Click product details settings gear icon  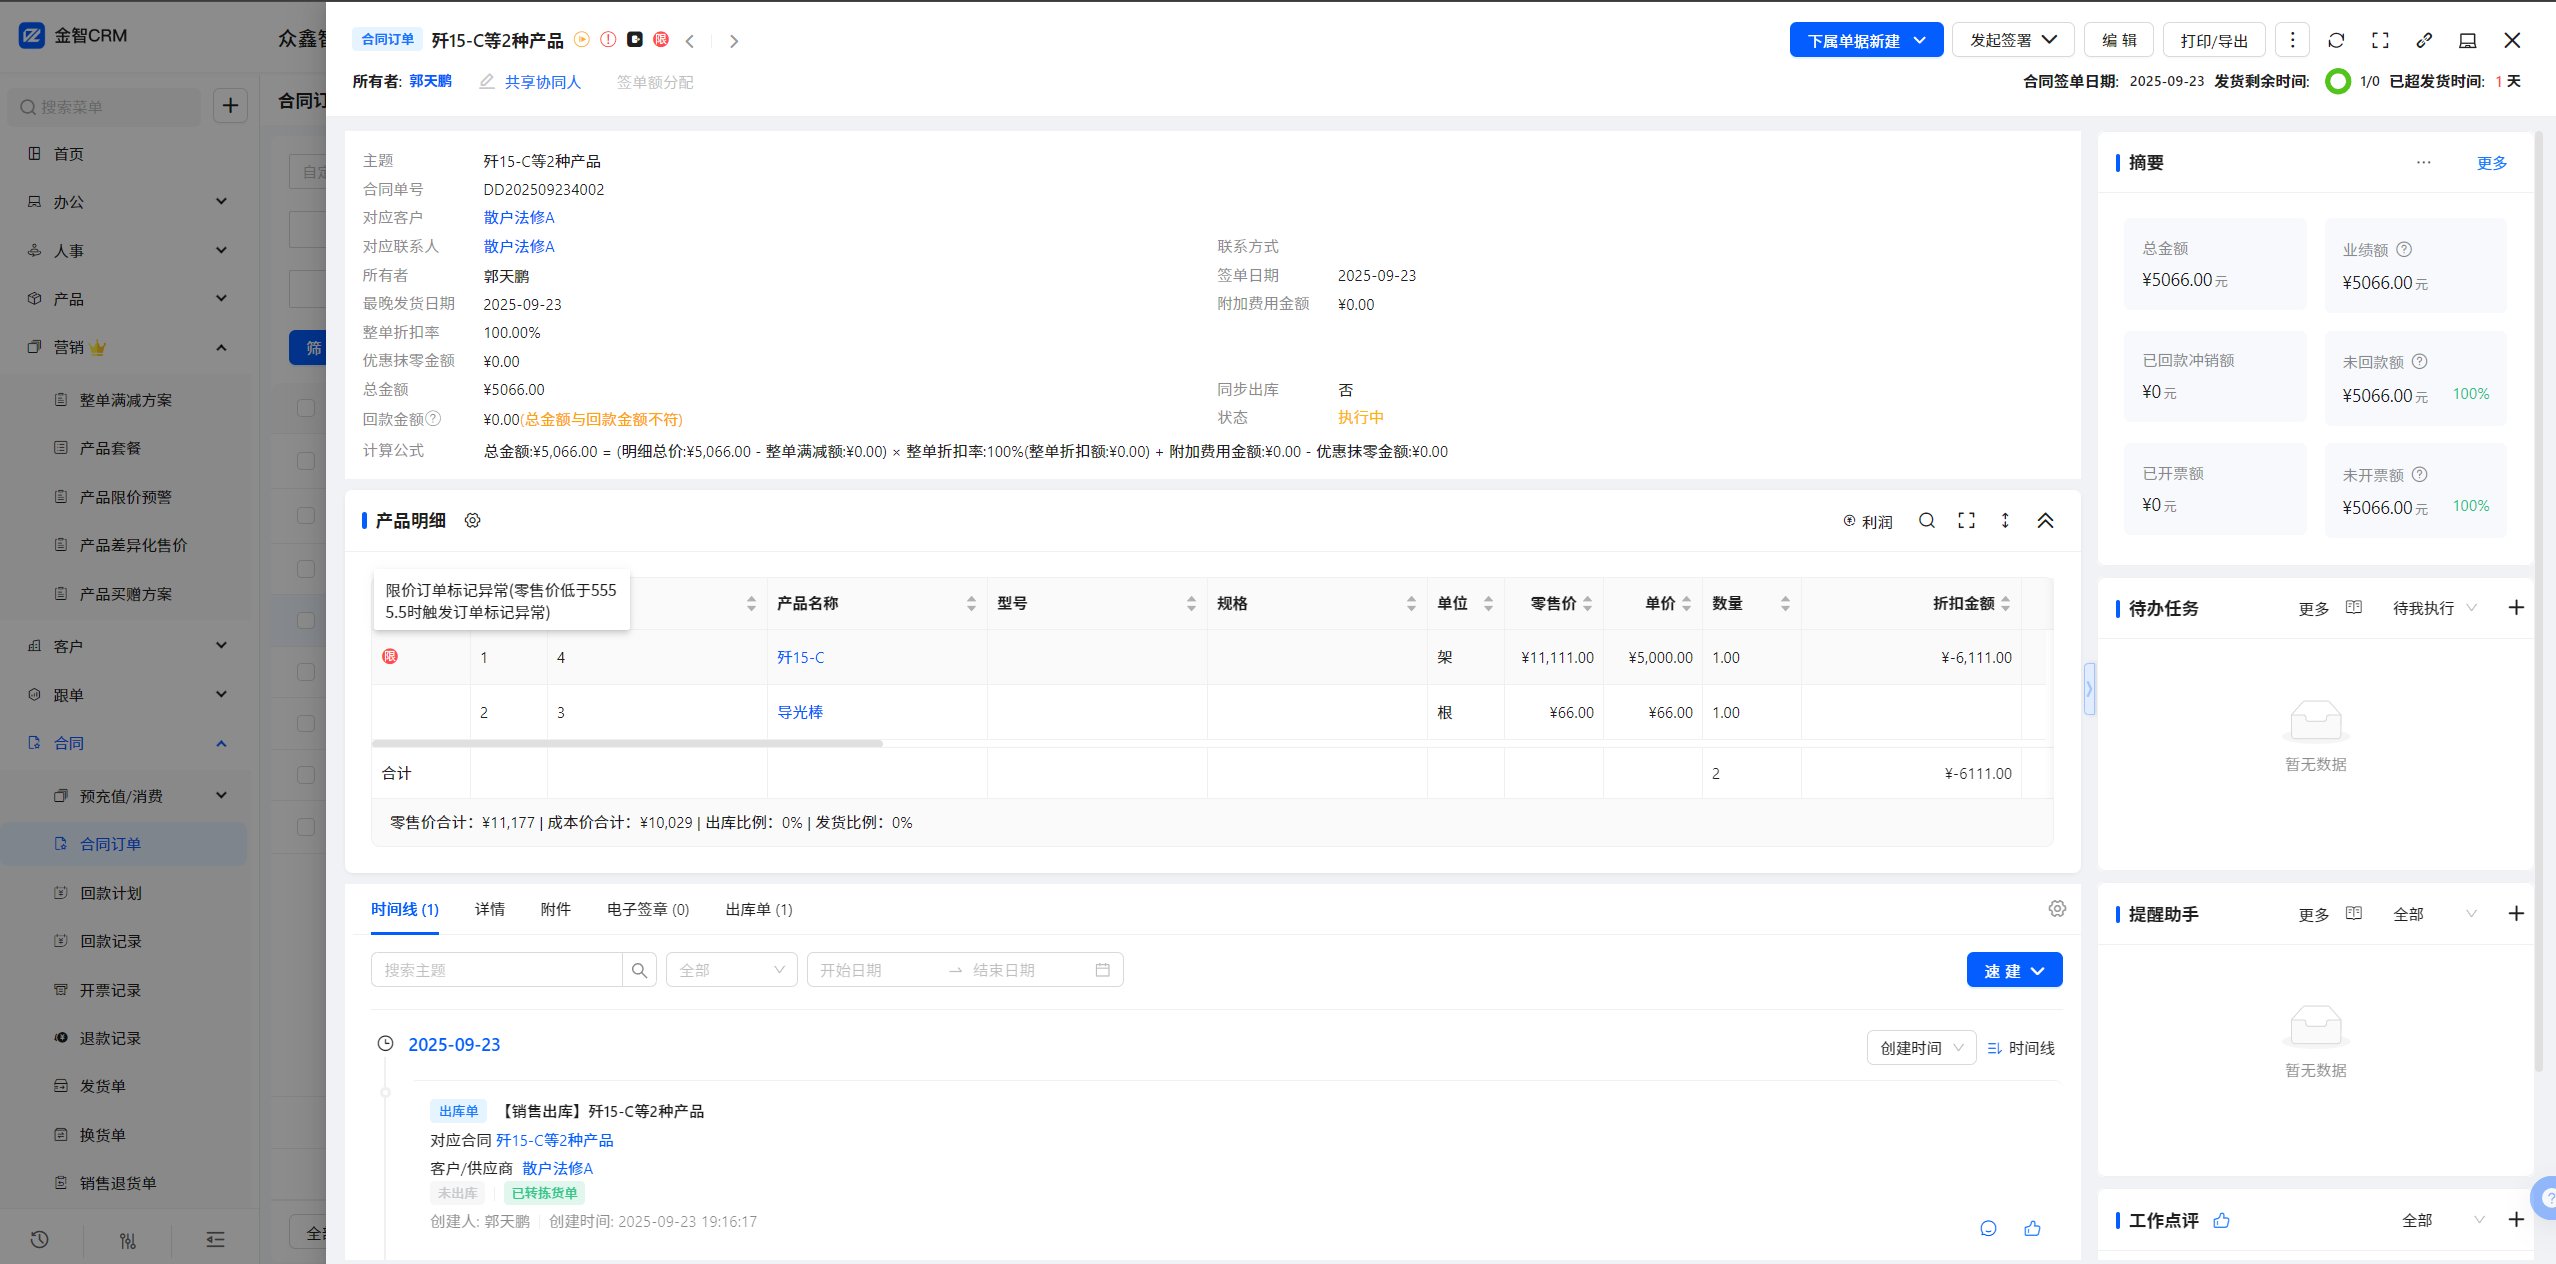[x=473, y=520]
